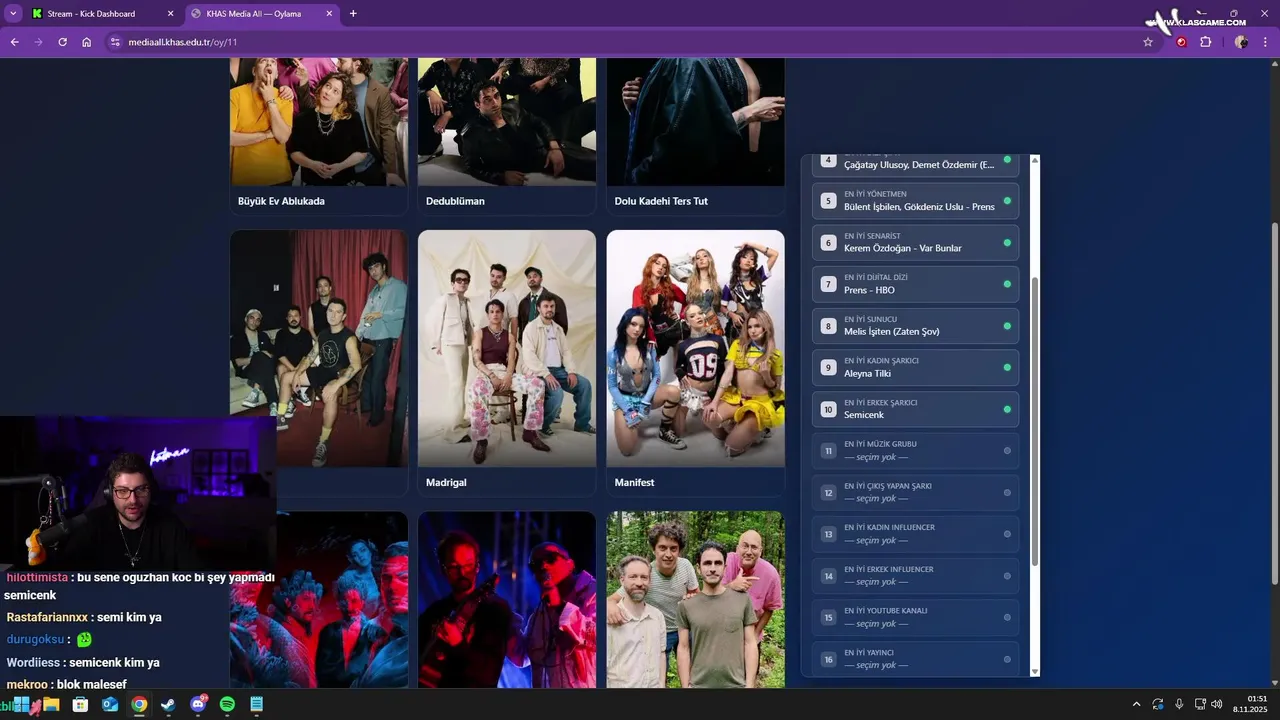
Task: Open category 15 En İyi YouTube Kanalı
Action: click(915, 617)
